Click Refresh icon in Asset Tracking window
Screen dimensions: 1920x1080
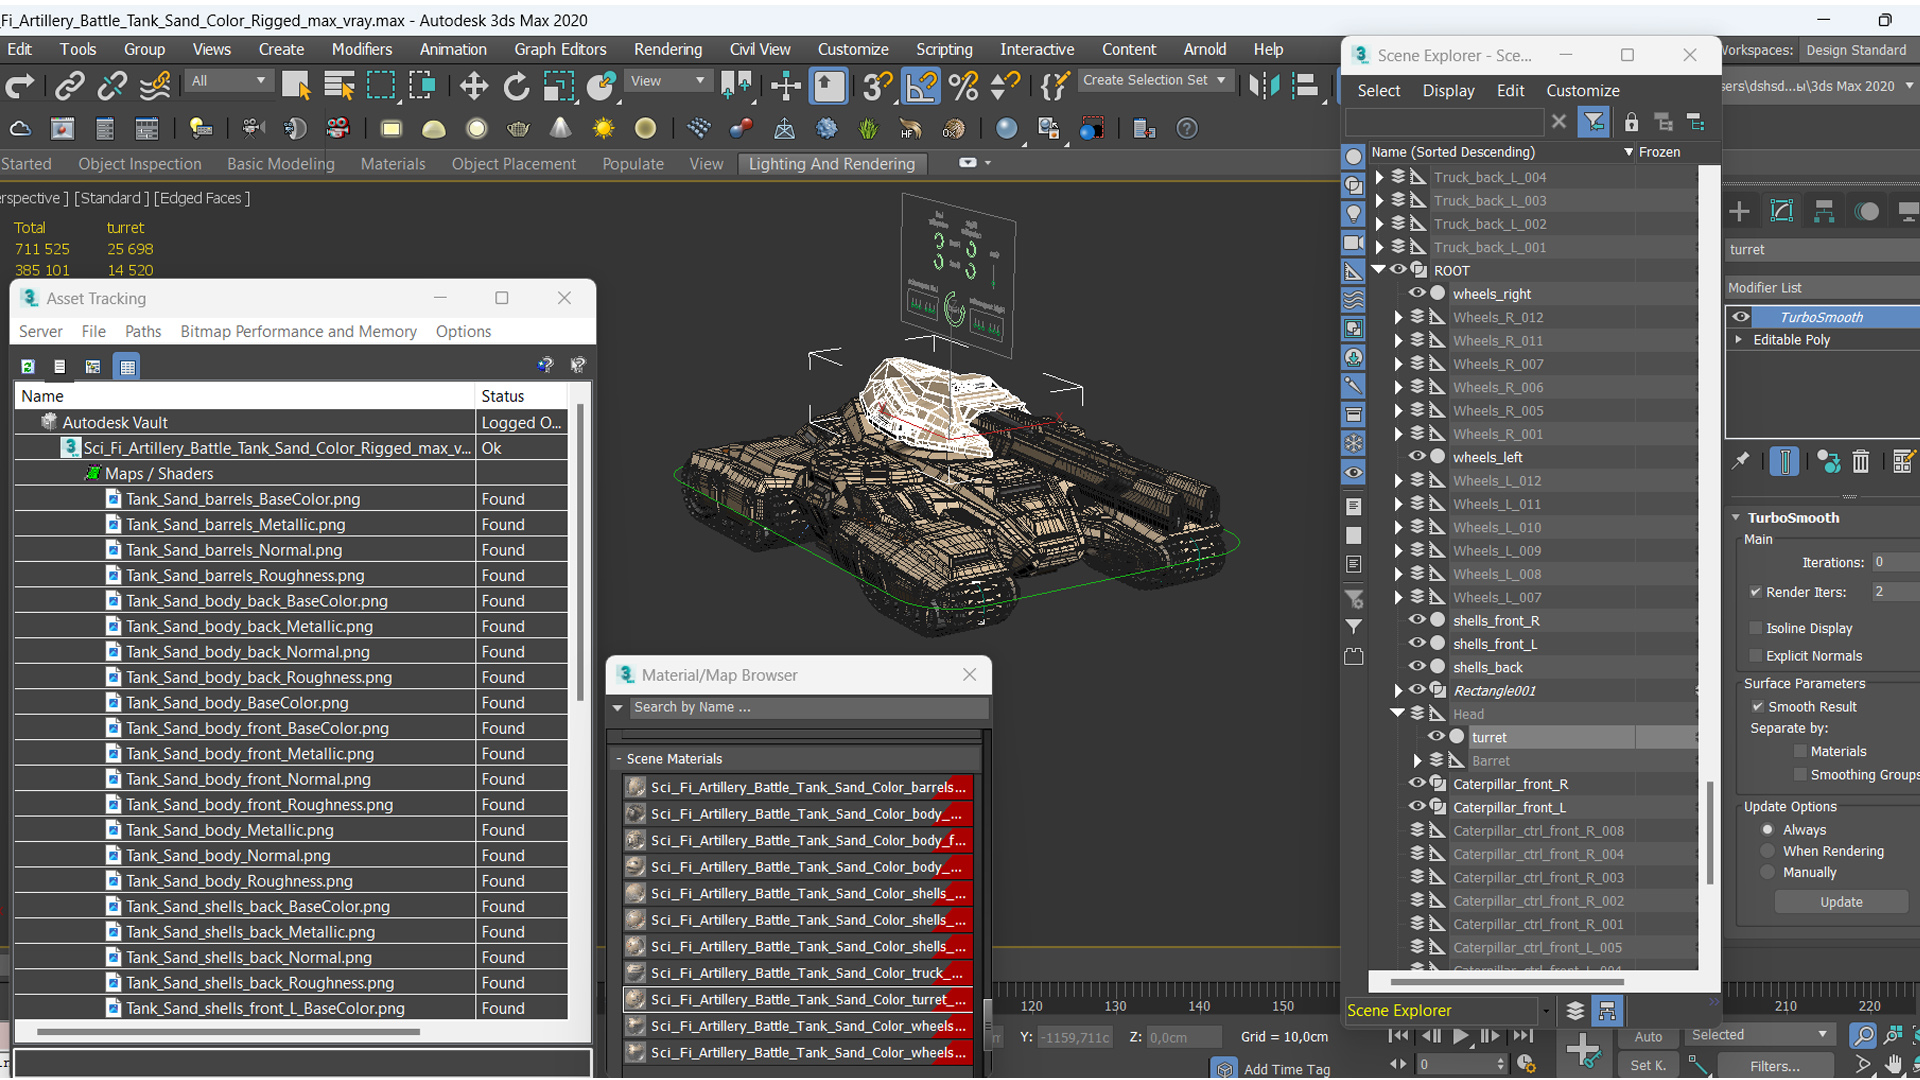click(x=28, y=367)
